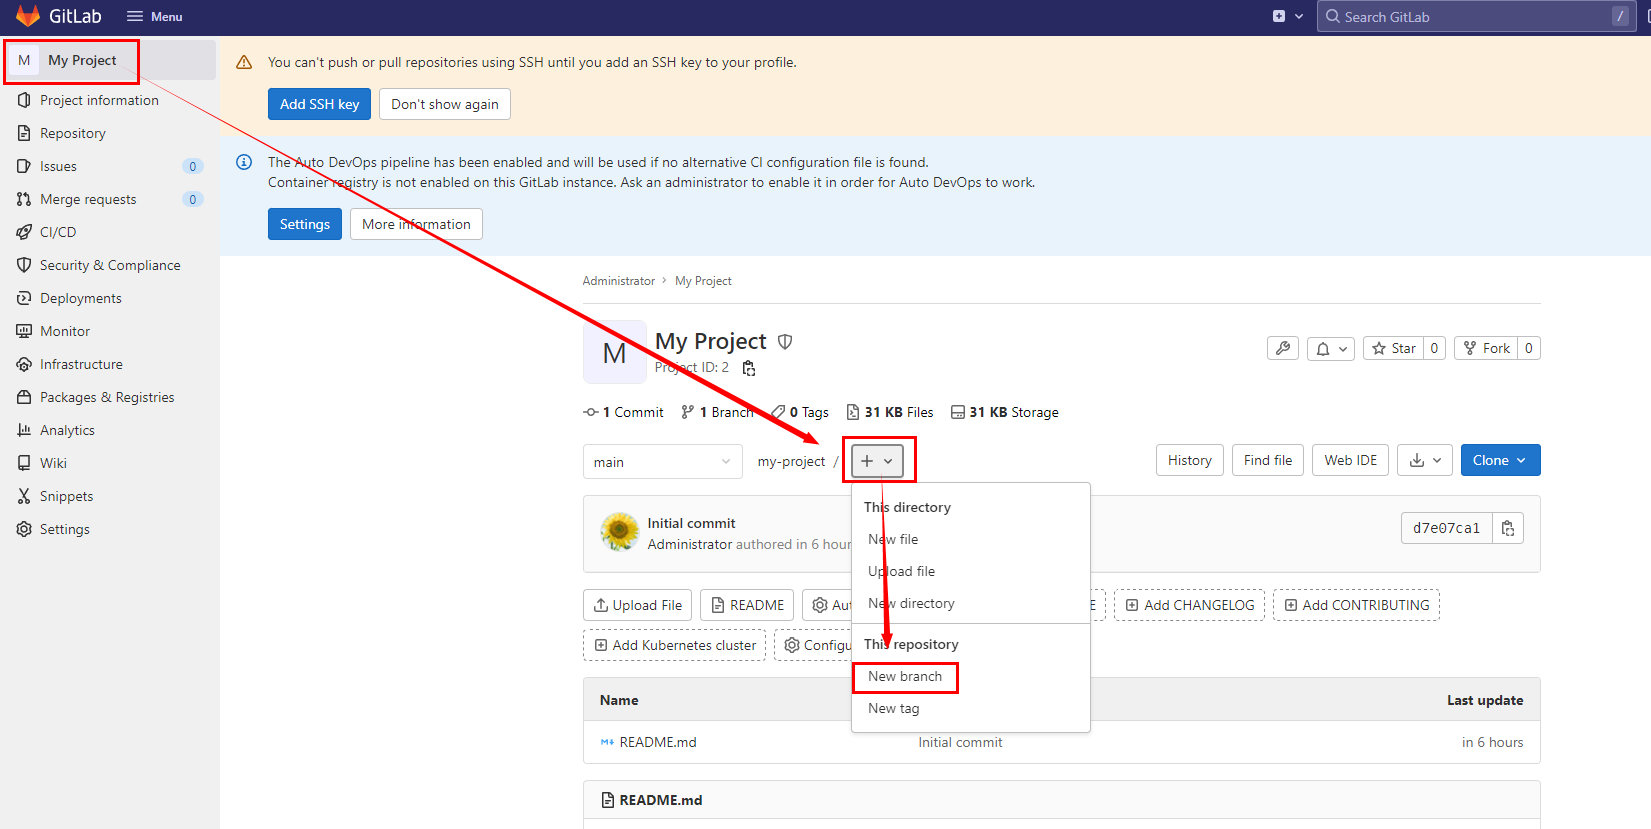Open the hamburger Menu
This screenshot has height=829, width=1651.
(154, 17)
